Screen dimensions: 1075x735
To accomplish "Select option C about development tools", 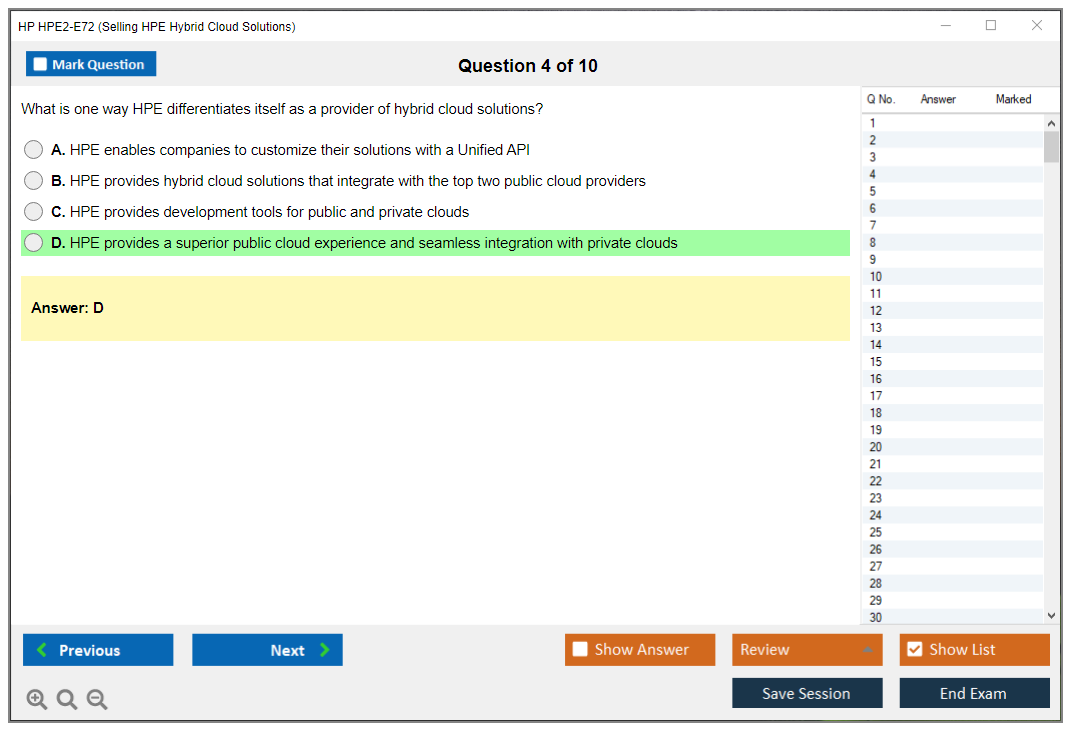I will [34, 212].
